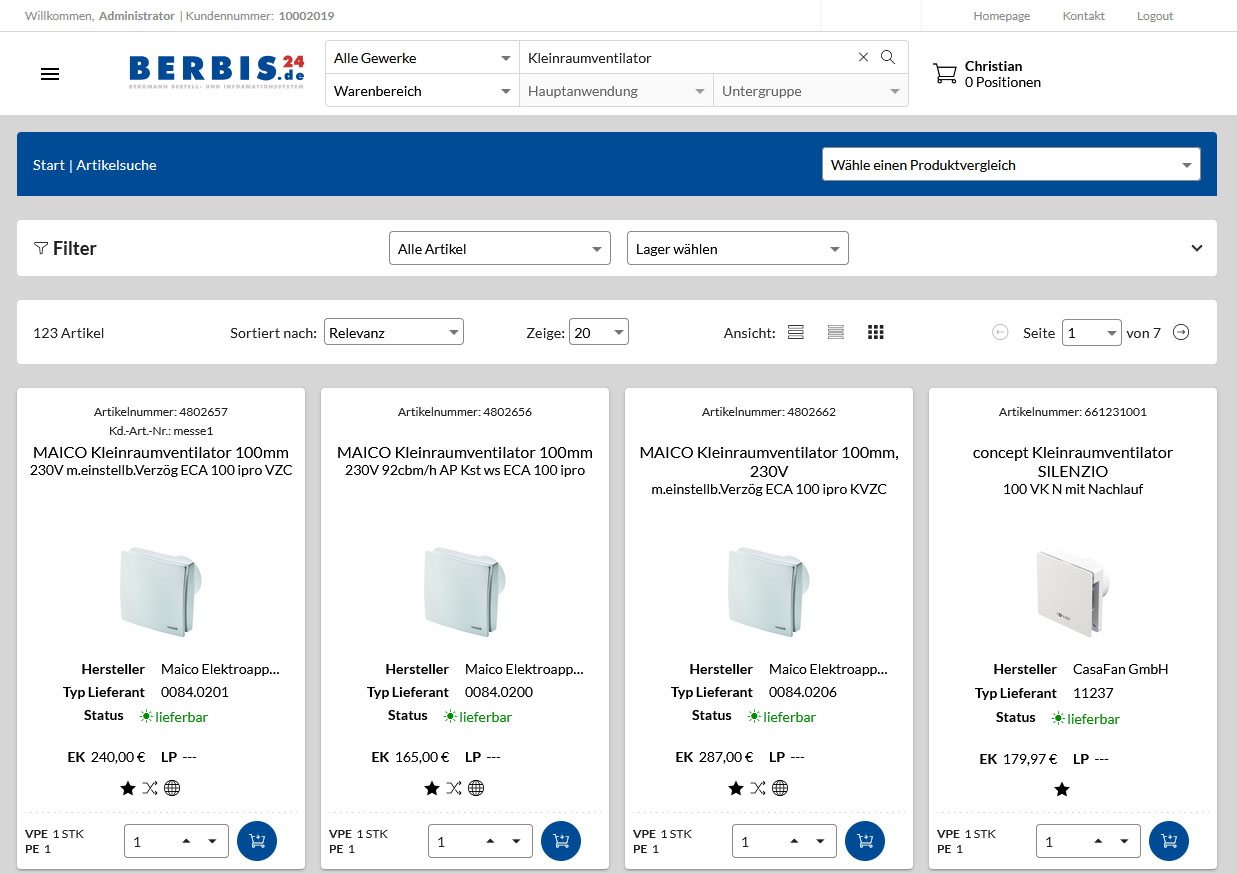Open title MAICO Kleinraumventilator ECA 100 ipro VZC
This screenshot has height=874, width=1237.
coord(161,461)
